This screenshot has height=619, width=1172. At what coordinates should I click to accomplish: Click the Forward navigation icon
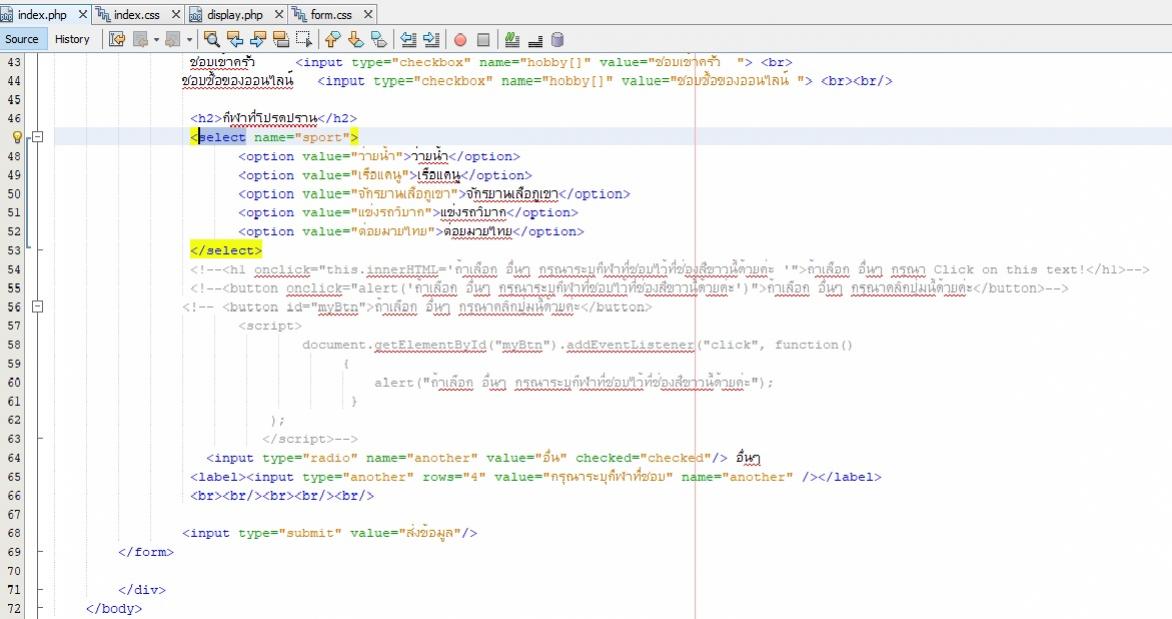173,39
